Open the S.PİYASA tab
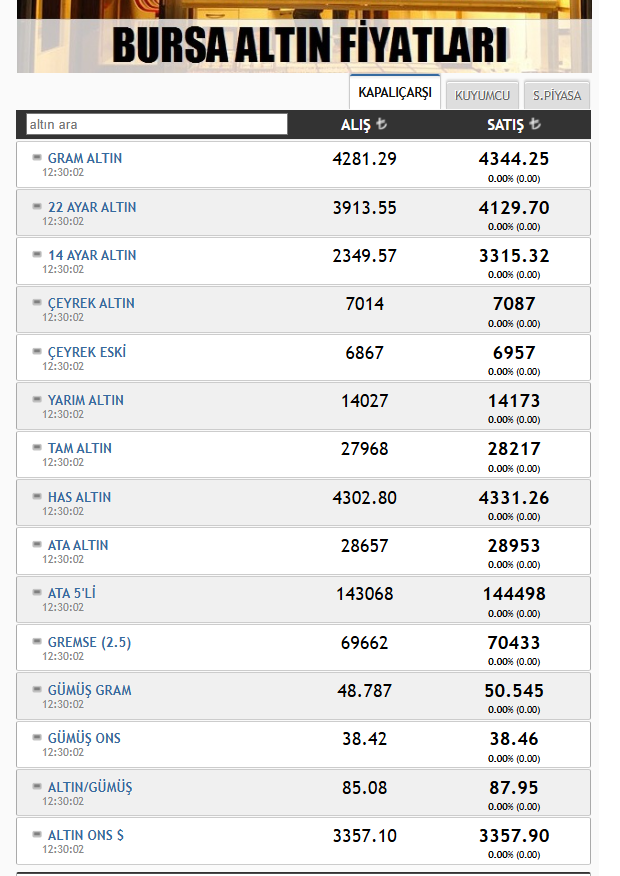 click(557, 96)
